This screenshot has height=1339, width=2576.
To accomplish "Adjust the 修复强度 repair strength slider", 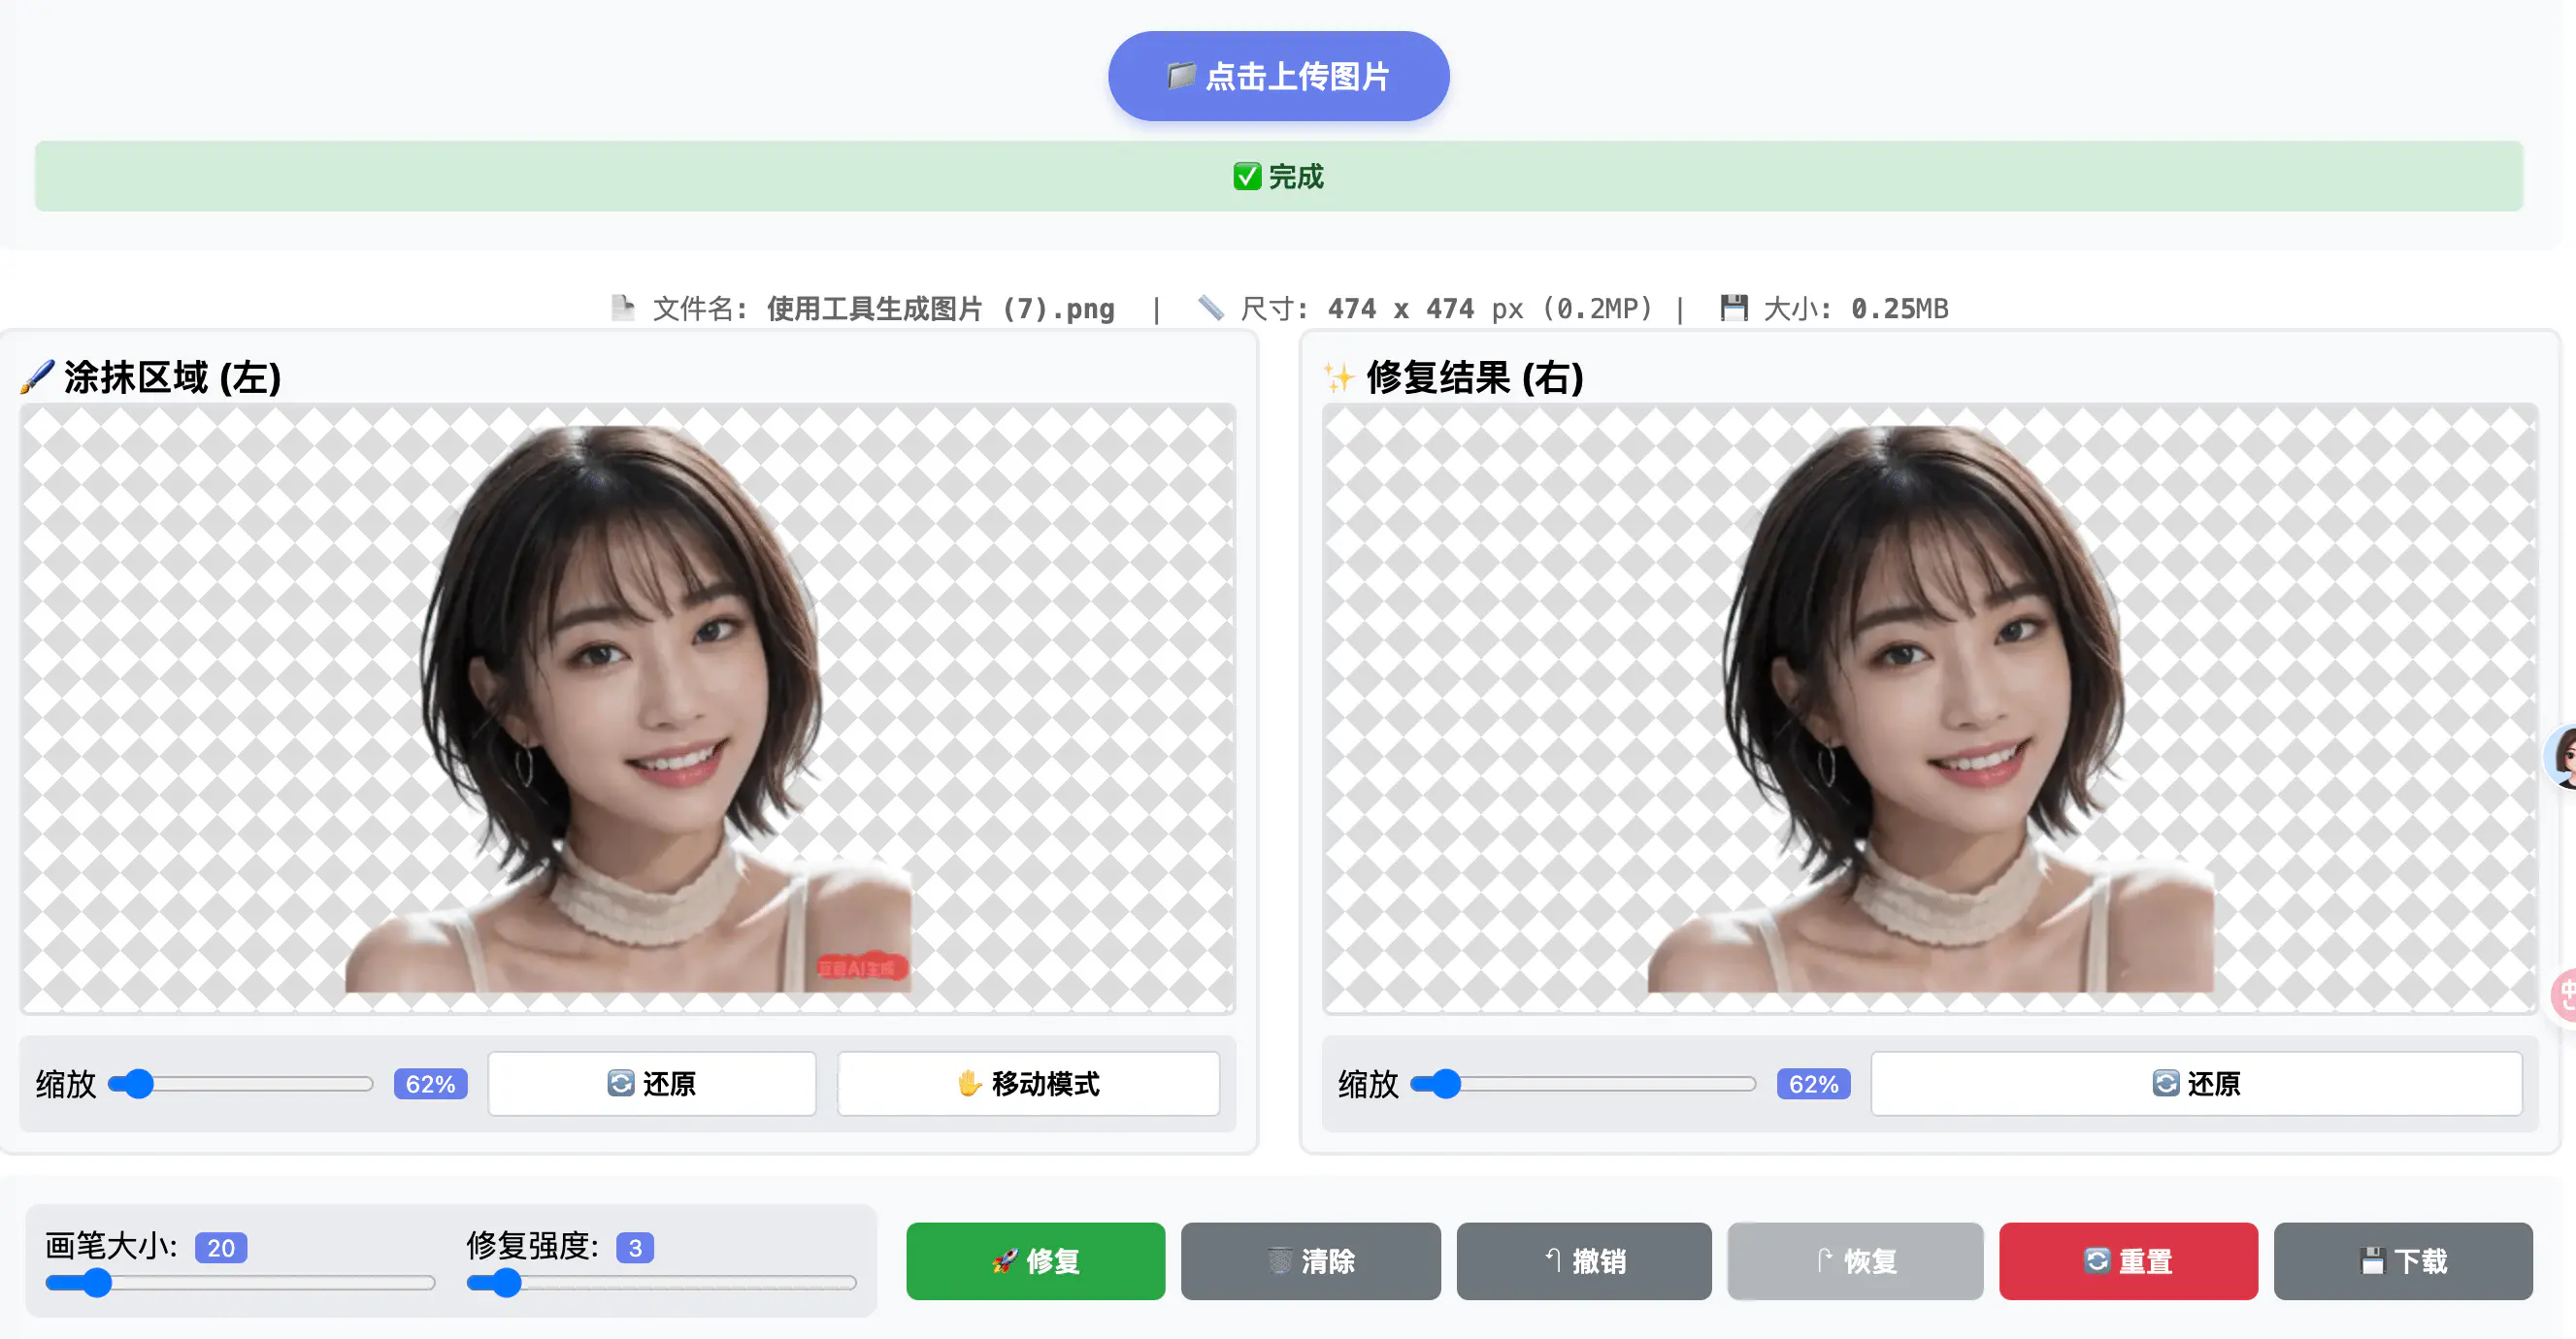I will pos(661,1283).
